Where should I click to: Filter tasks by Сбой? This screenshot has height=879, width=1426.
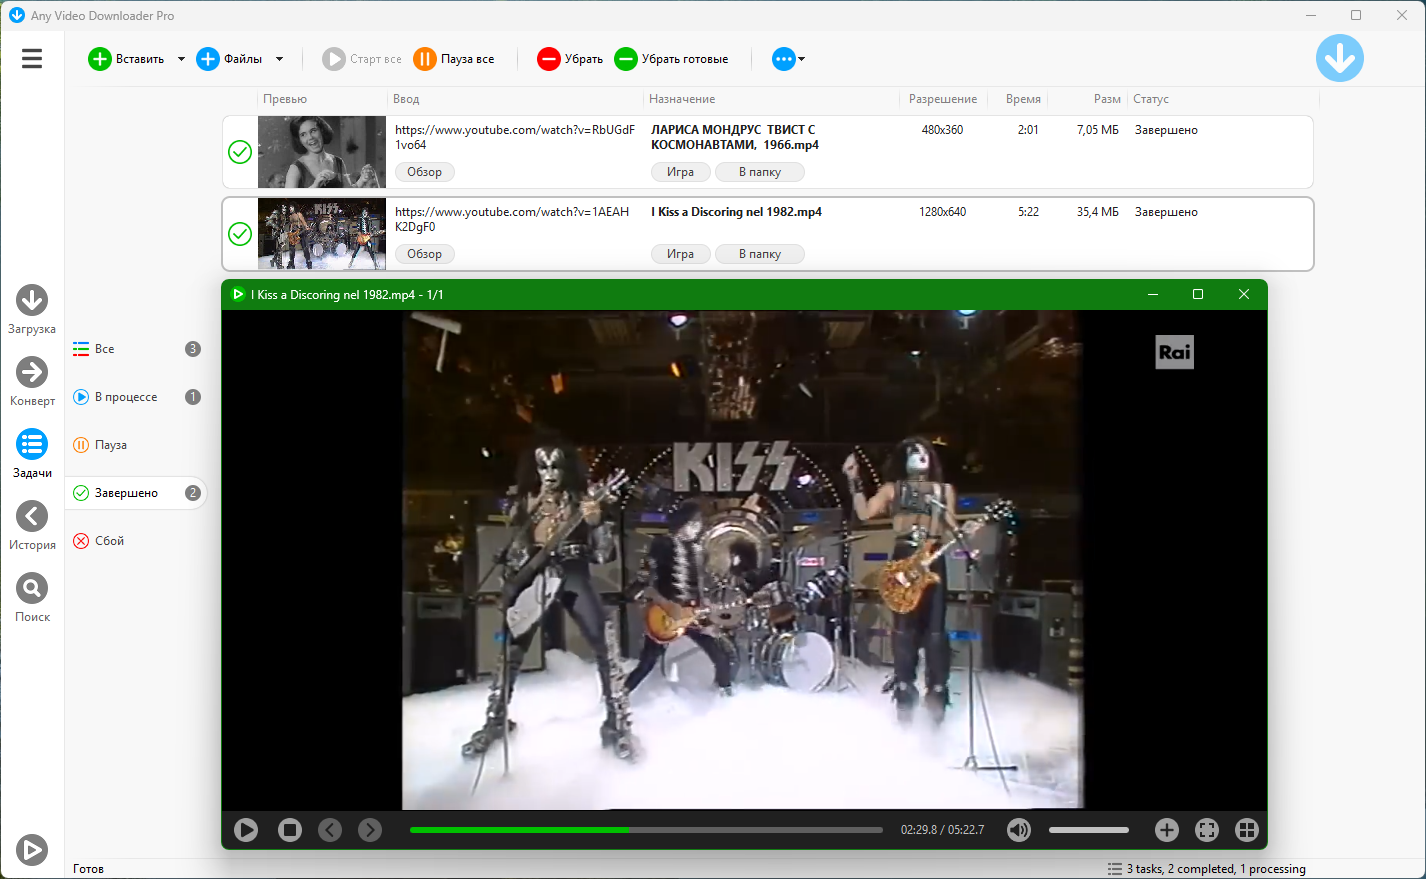(136, 541)
